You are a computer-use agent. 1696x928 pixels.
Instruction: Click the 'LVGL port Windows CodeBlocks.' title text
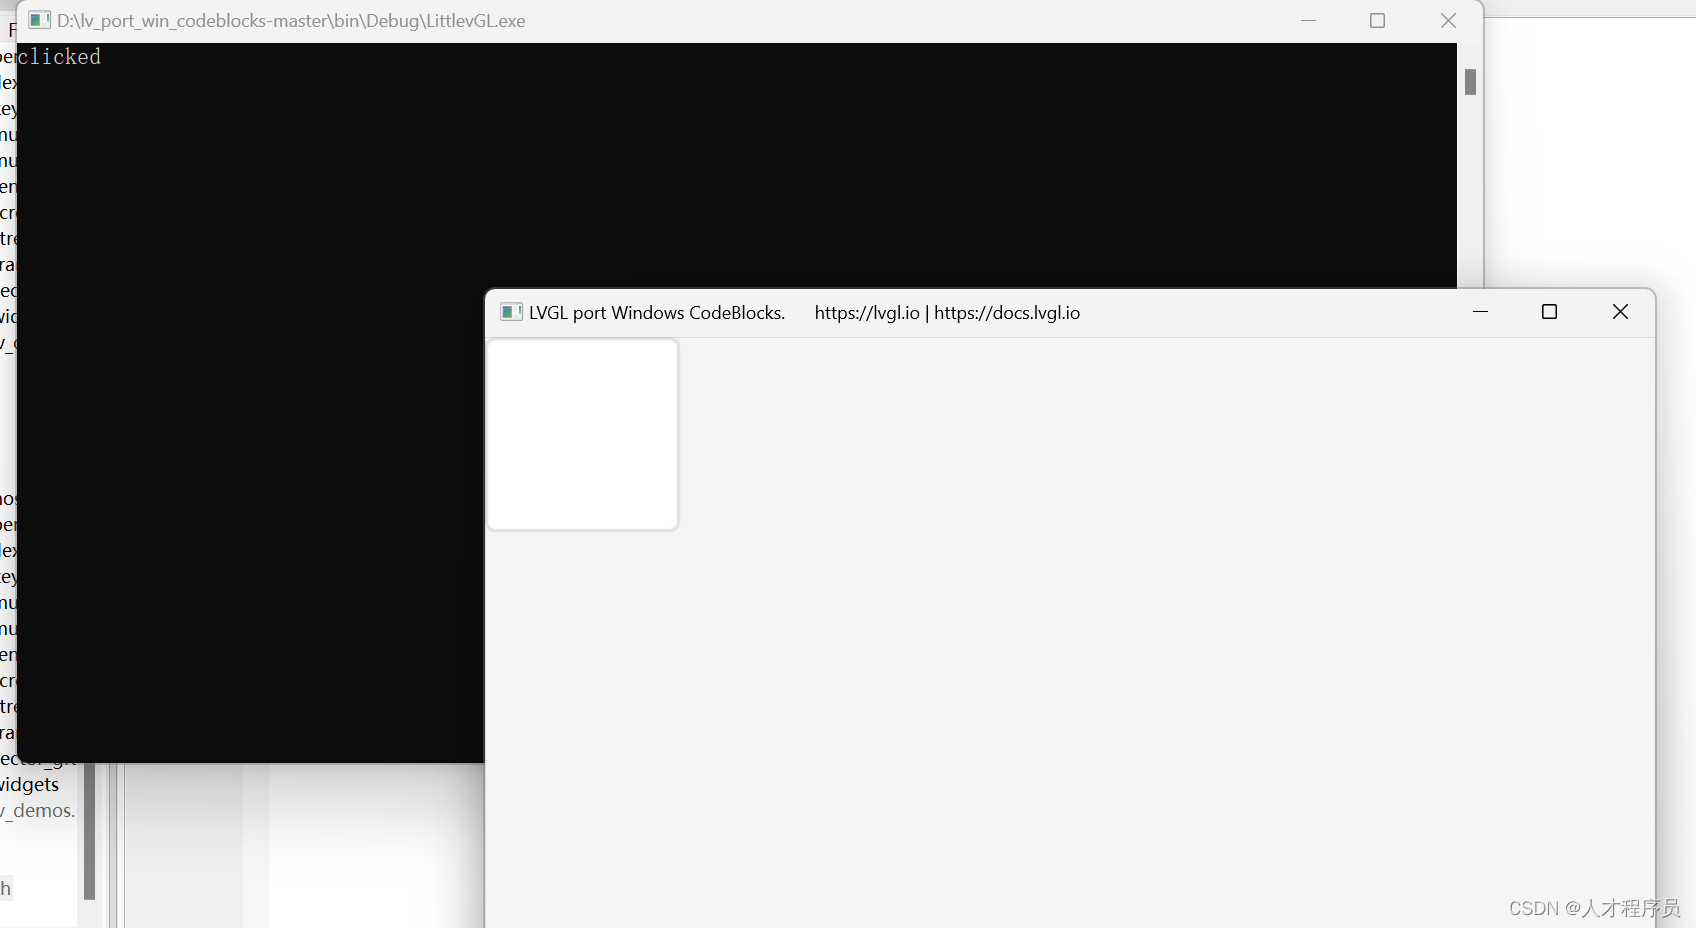pos(657,313)
